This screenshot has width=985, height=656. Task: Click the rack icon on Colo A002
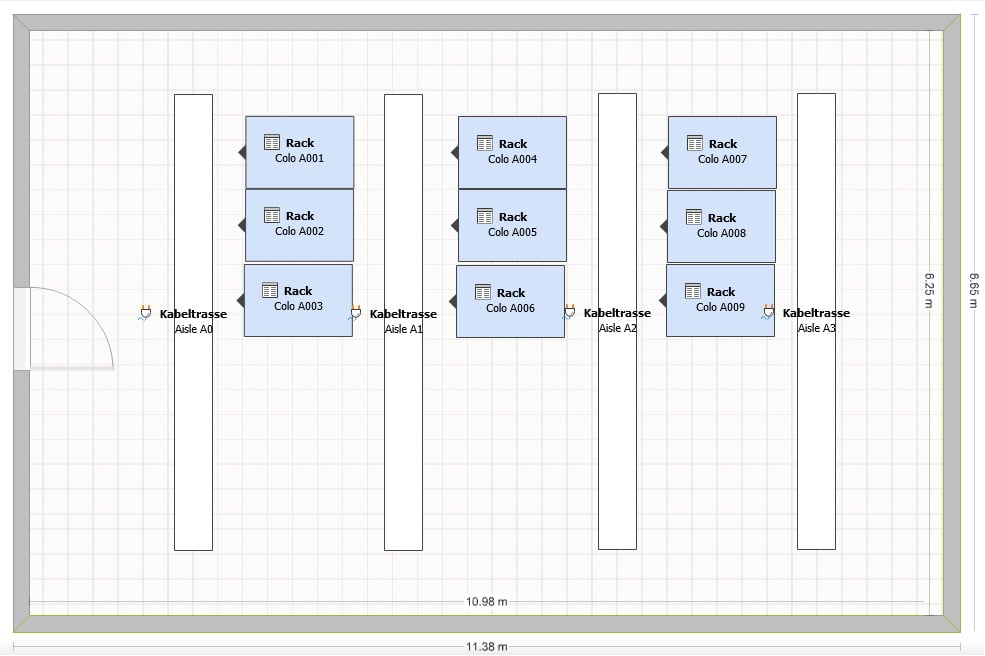(x=271, y=215)
